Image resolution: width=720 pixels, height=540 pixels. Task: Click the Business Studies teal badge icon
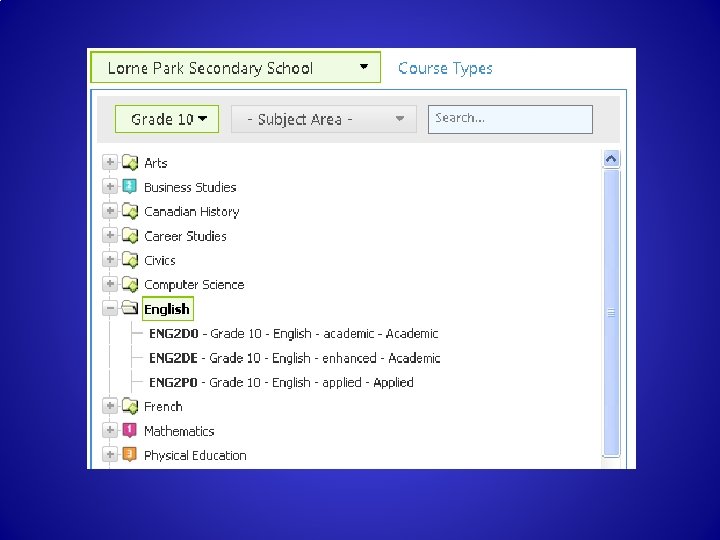pos(129,187)
